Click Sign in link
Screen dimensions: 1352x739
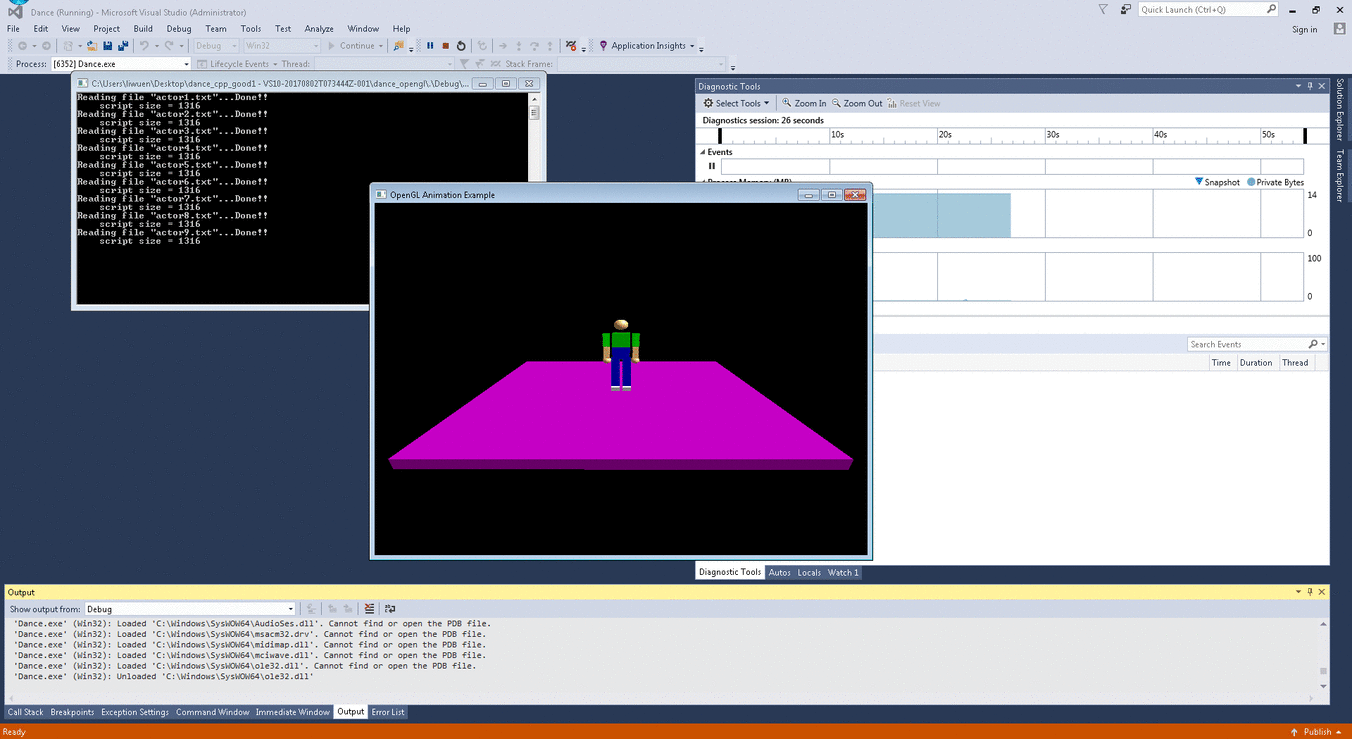pyautogui.click(x=1304, y=29)
